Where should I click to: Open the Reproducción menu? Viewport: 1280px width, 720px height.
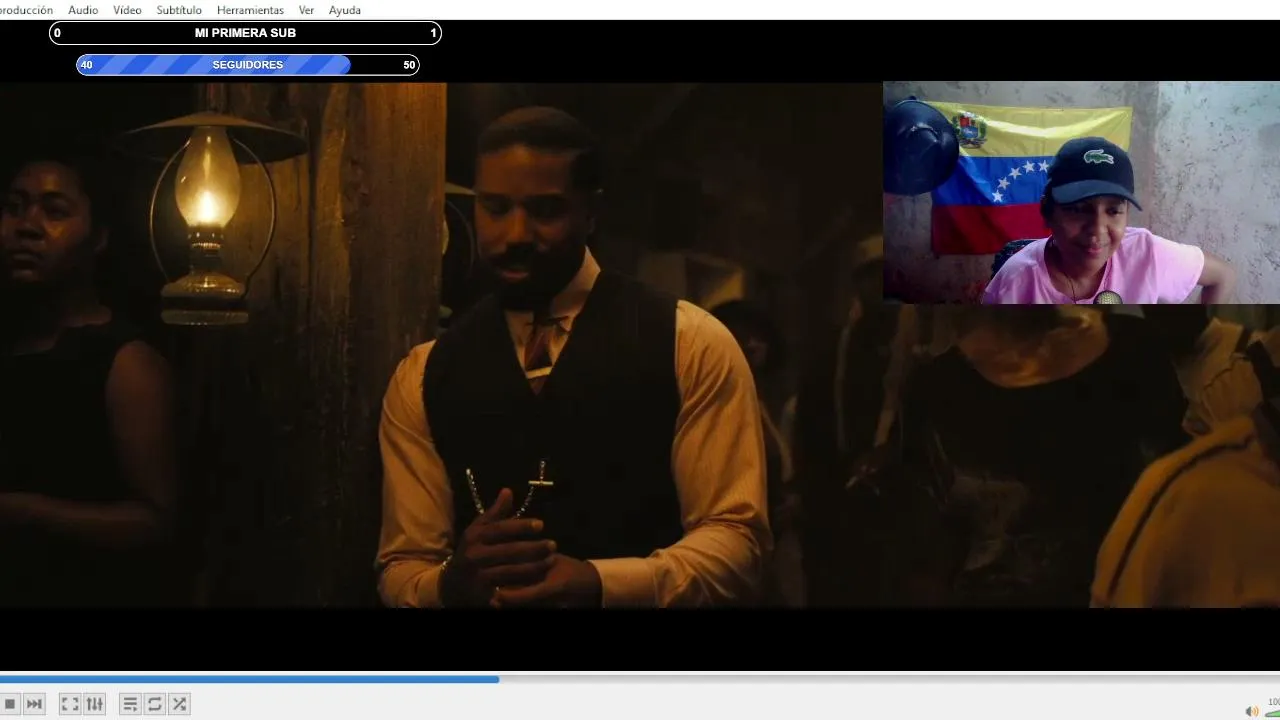click(x=26, y=10)
